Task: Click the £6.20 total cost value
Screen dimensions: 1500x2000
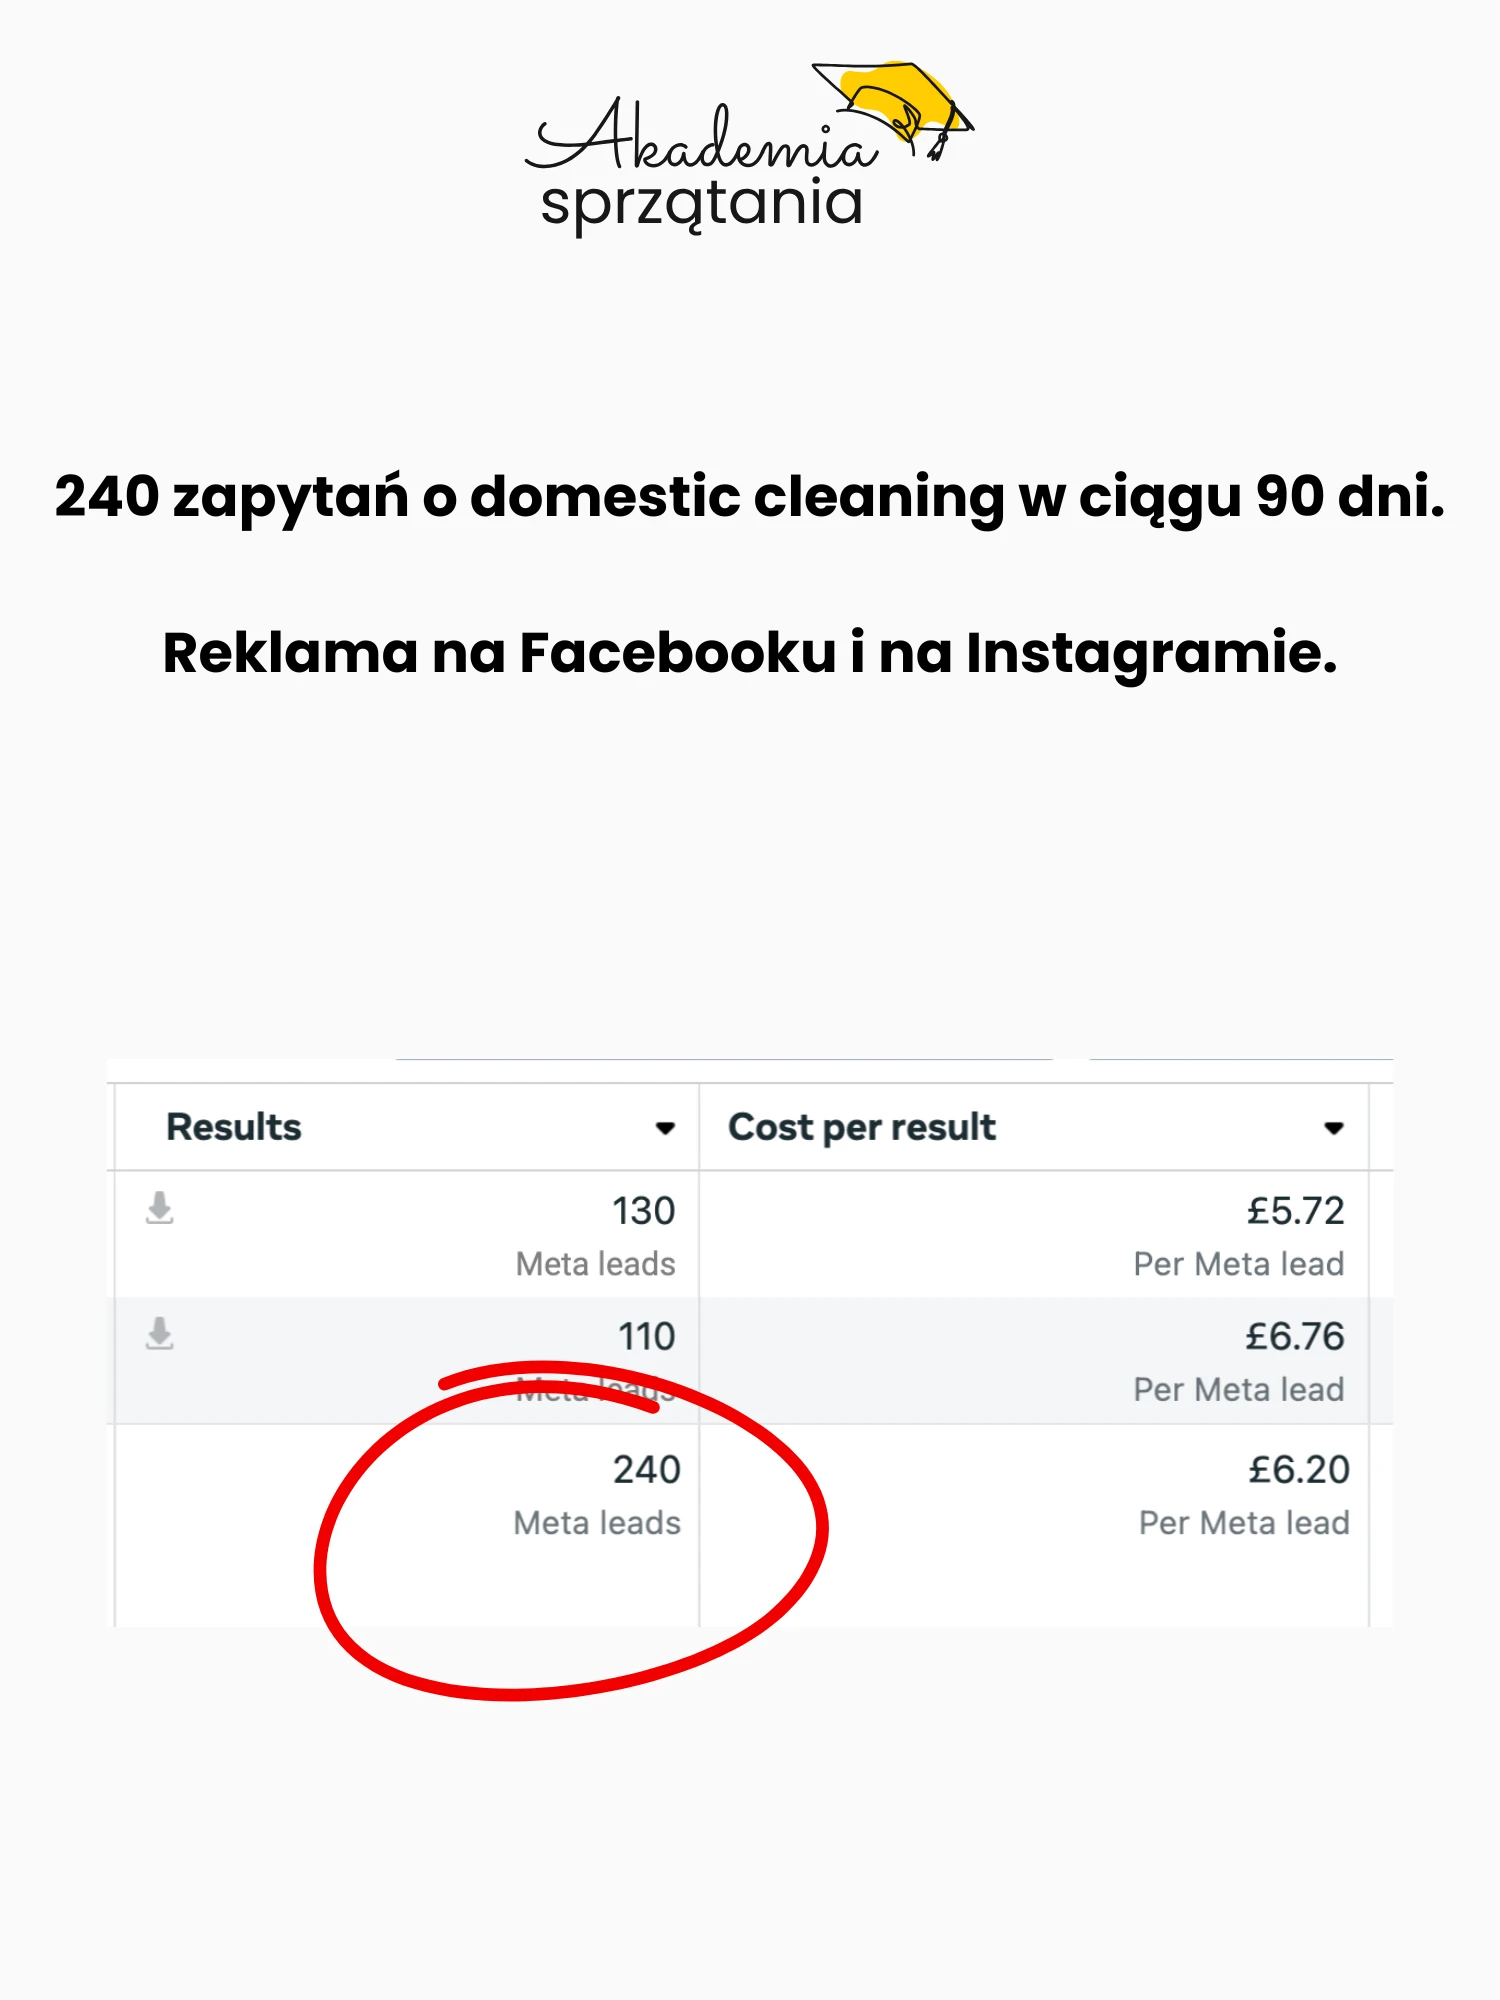Action: click(1299, 1470)
